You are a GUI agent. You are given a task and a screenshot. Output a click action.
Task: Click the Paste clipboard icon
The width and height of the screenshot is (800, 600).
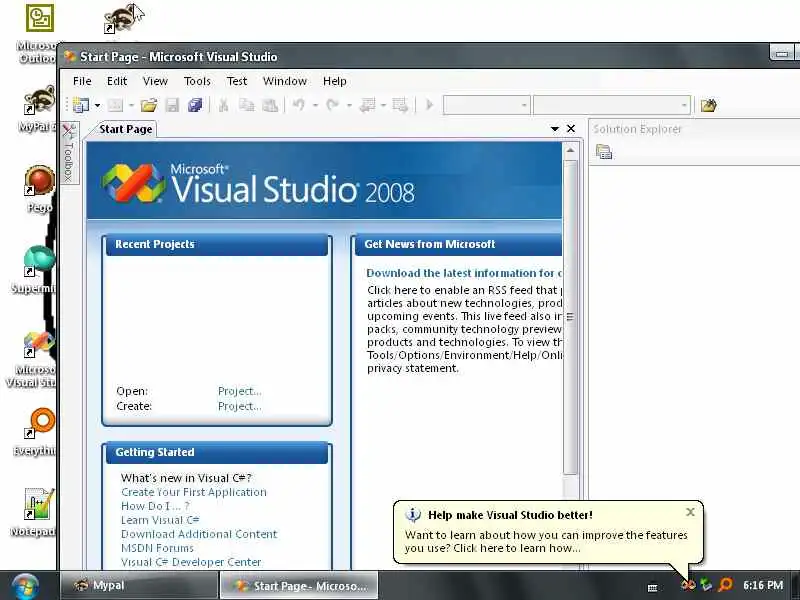(x=270, y=106)
